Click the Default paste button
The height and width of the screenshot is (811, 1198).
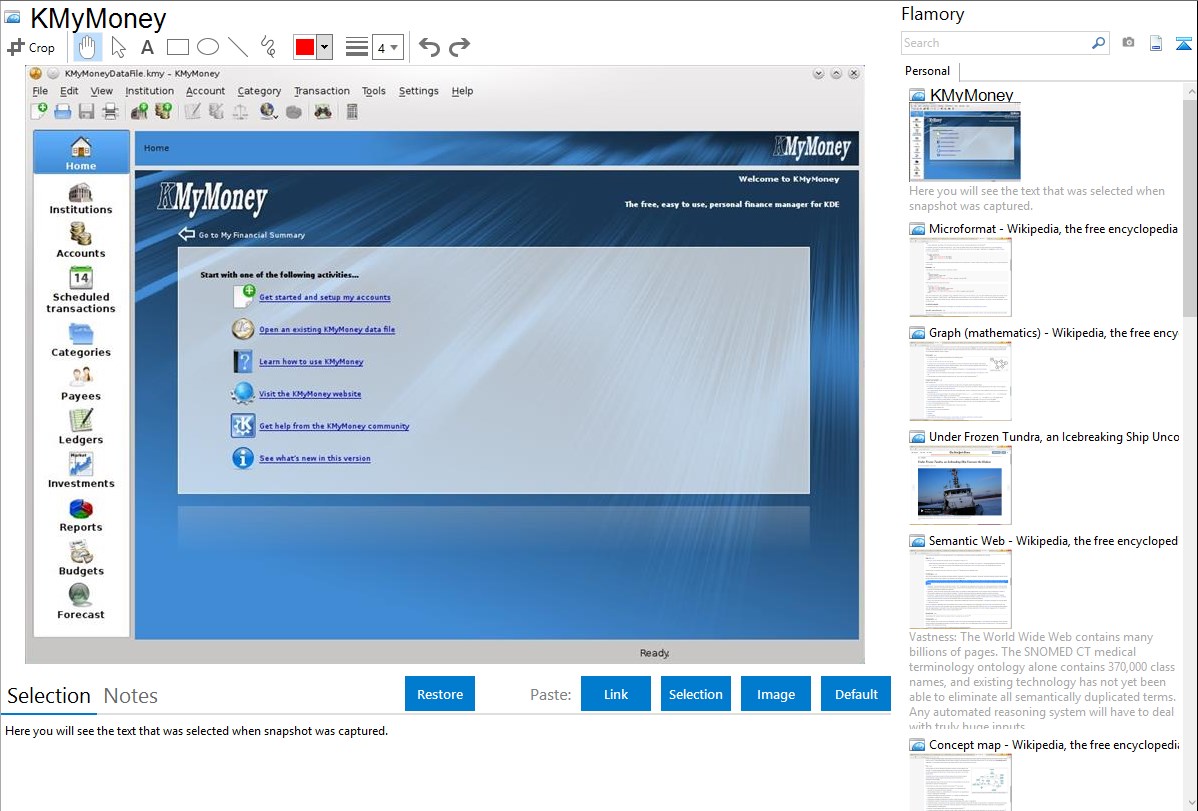point(856,694)
